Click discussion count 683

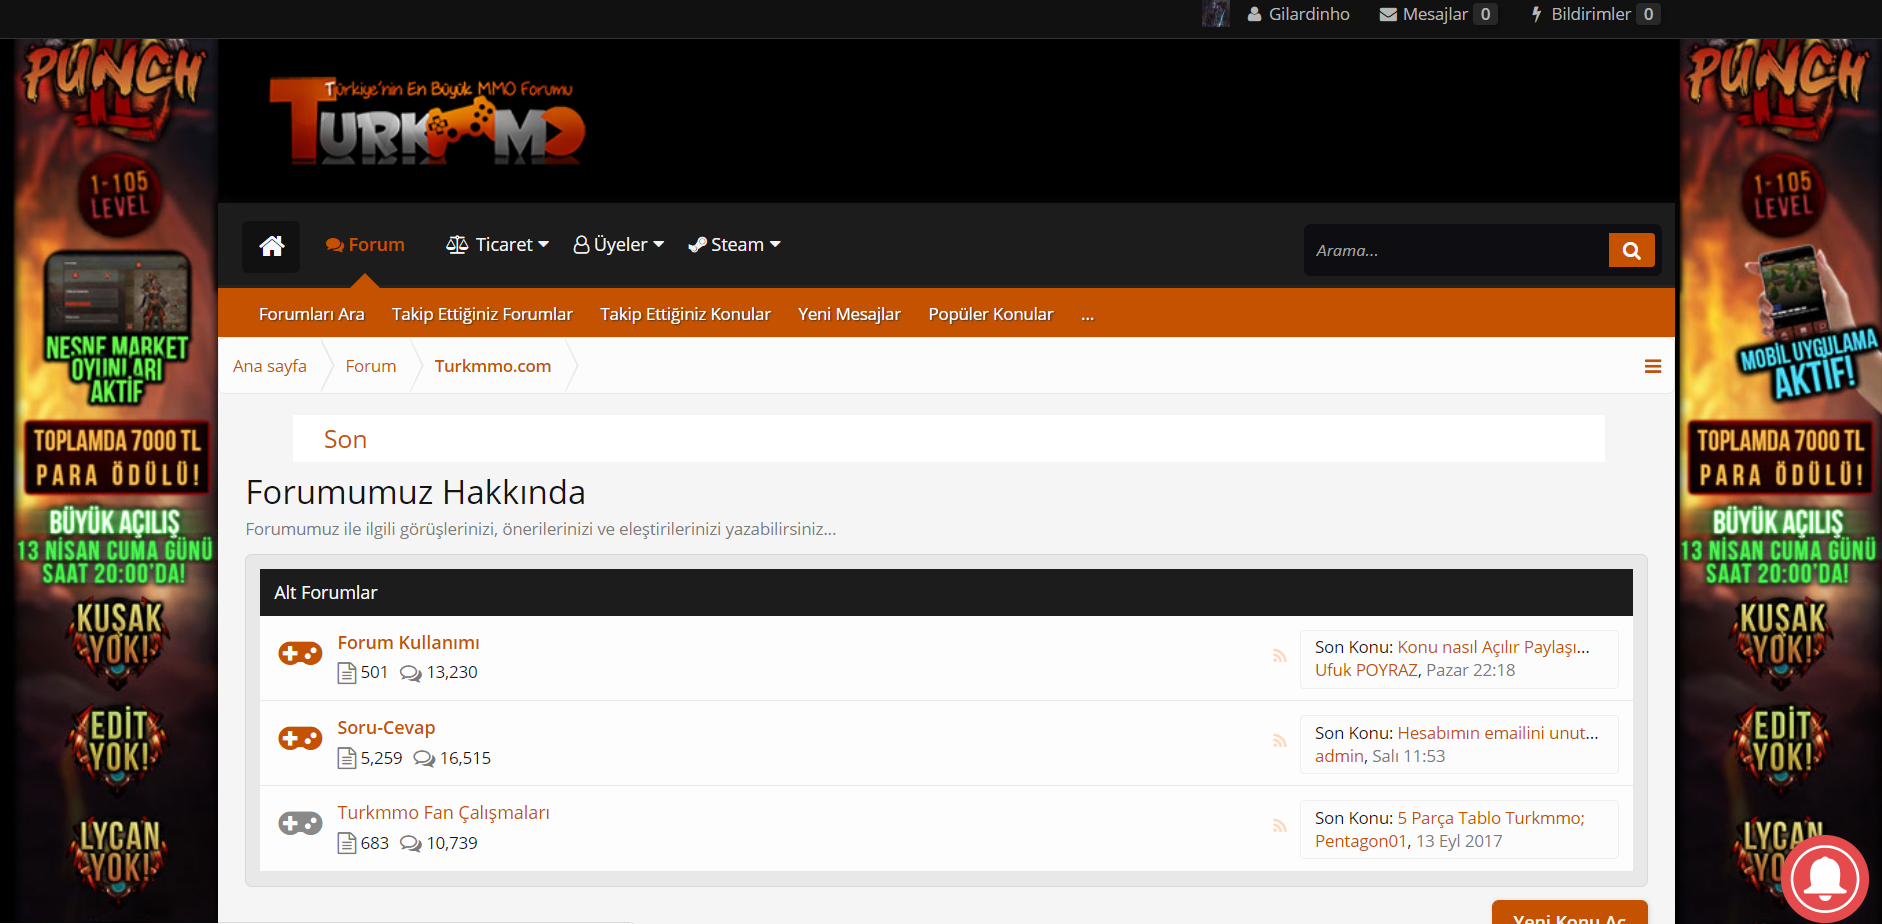point(374,843)
